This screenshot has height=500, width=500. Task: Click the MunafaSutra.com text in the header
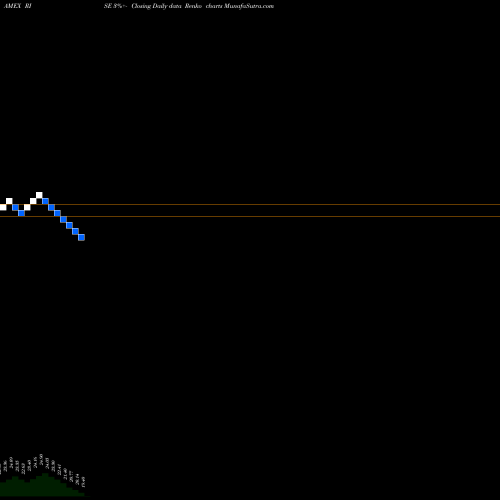[249, 6]
